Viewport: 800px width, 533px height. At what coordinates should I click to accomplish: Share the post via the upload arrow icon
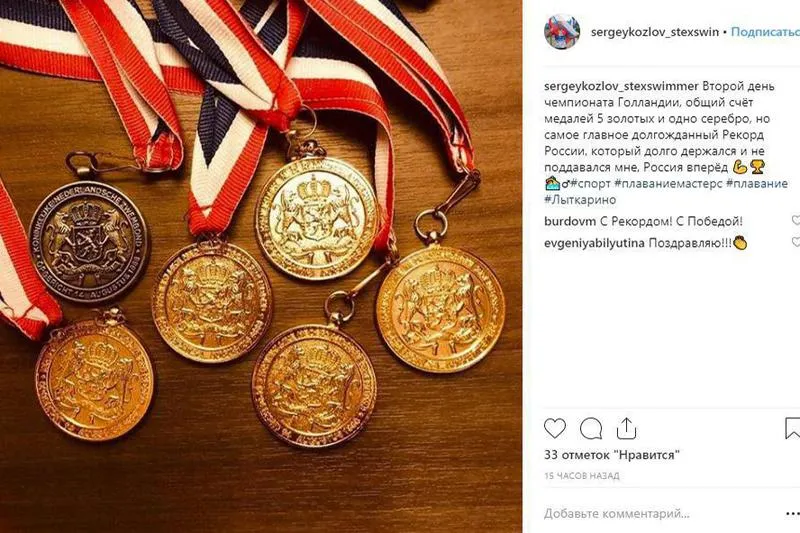point(626,428)
